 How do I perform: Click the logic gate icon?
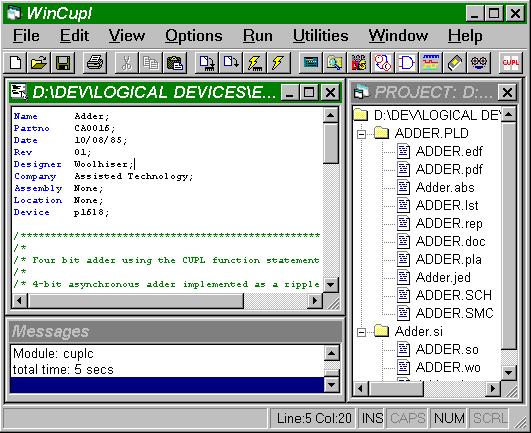point(406,63)
